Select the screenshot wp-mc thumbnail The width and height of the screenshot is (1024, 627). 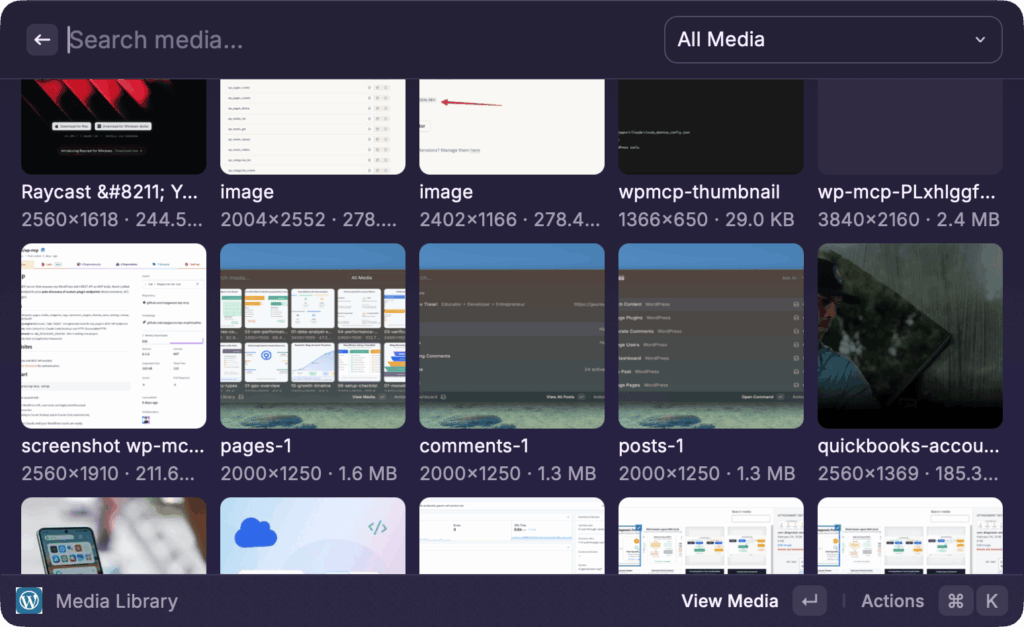click(x=113, y=335)
